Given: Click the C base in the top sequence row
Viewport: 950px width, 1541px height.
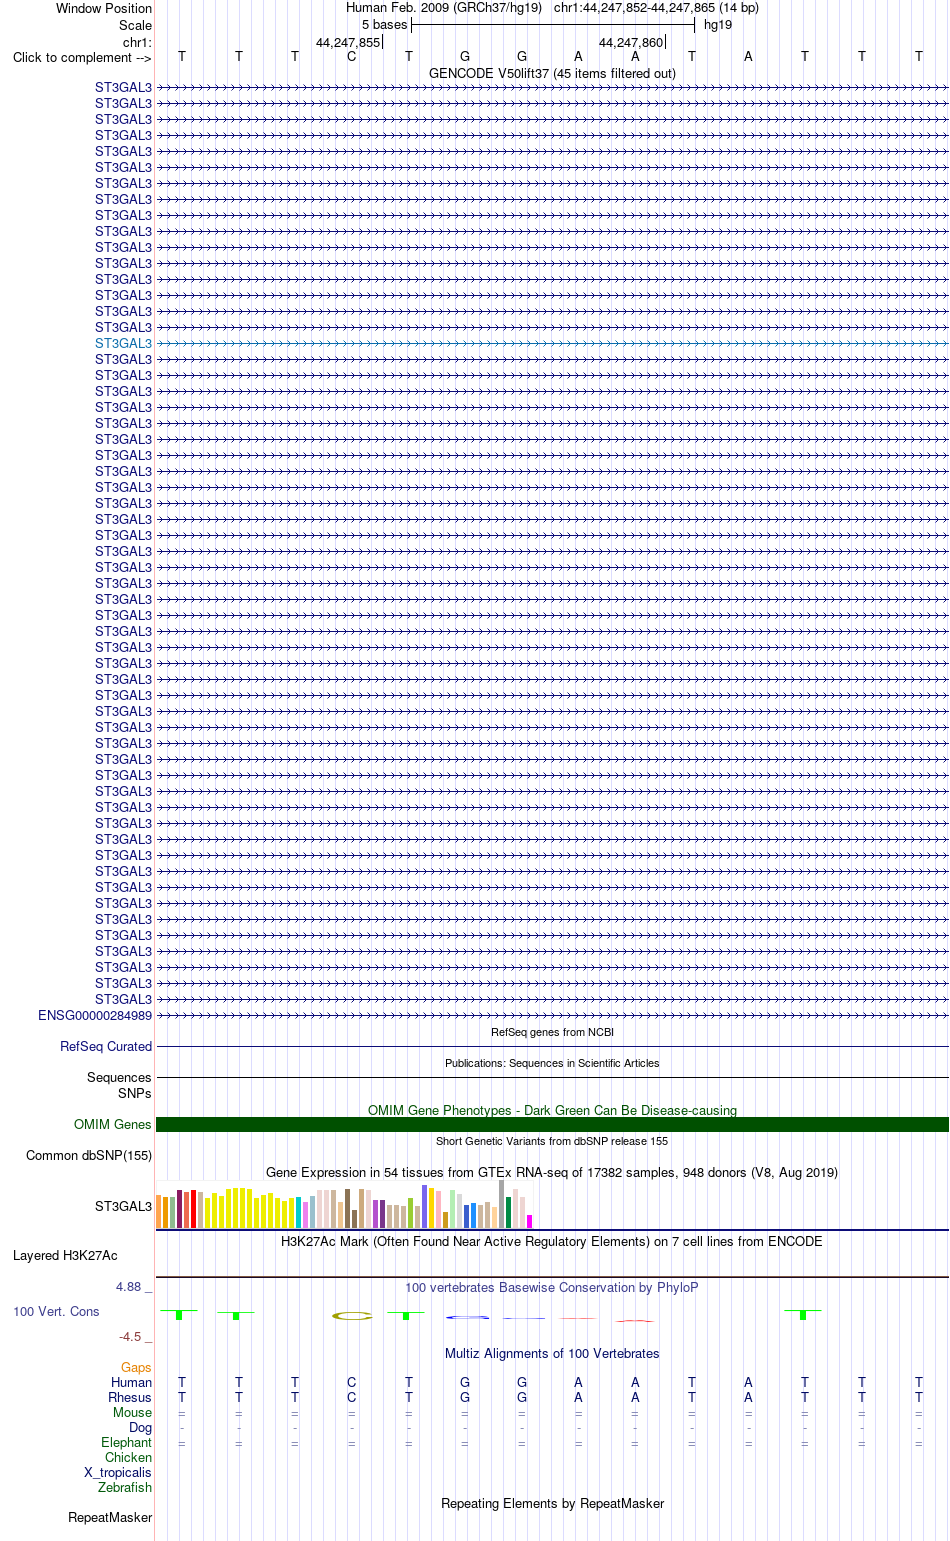Looking at the screenshot, I should pyautogui.click(x=352, y=57).
